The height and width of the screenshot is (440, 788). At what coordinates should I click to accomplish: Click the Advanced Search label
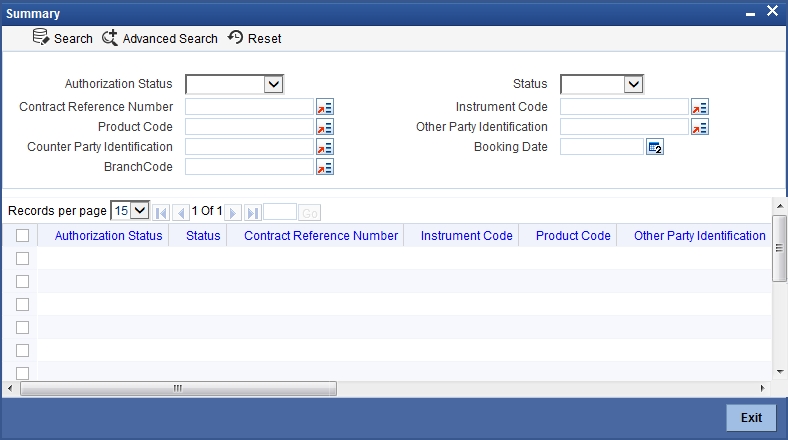(x=170, y=39)
